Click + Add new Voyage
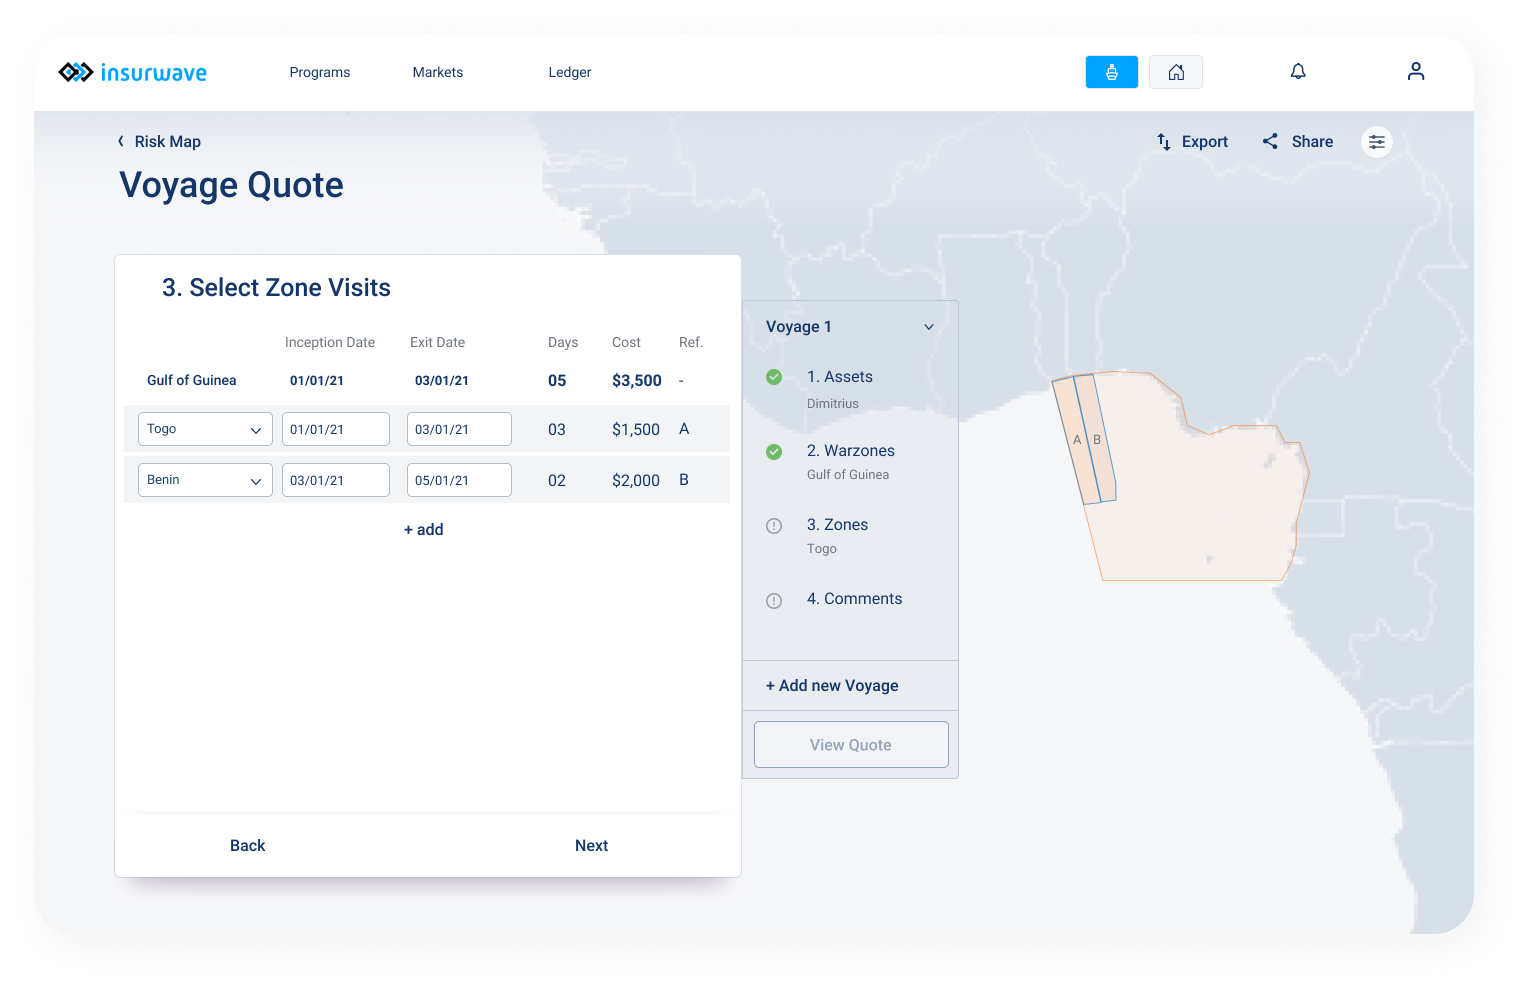The width and height of the screenshot is (1528, 988). coord(832,686)
